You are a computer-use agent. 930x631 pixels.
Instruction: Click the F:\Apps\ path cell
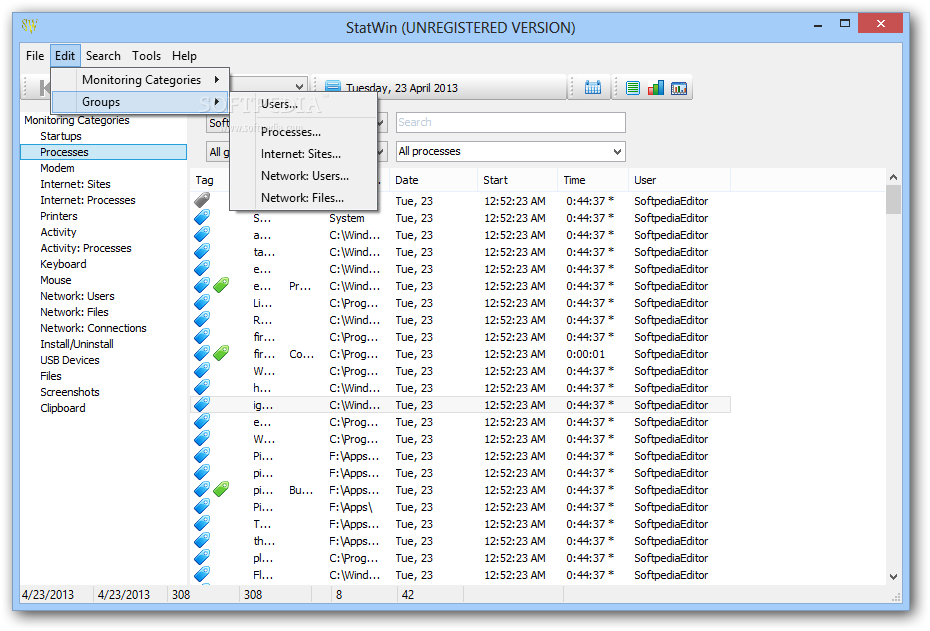point(351,507)
